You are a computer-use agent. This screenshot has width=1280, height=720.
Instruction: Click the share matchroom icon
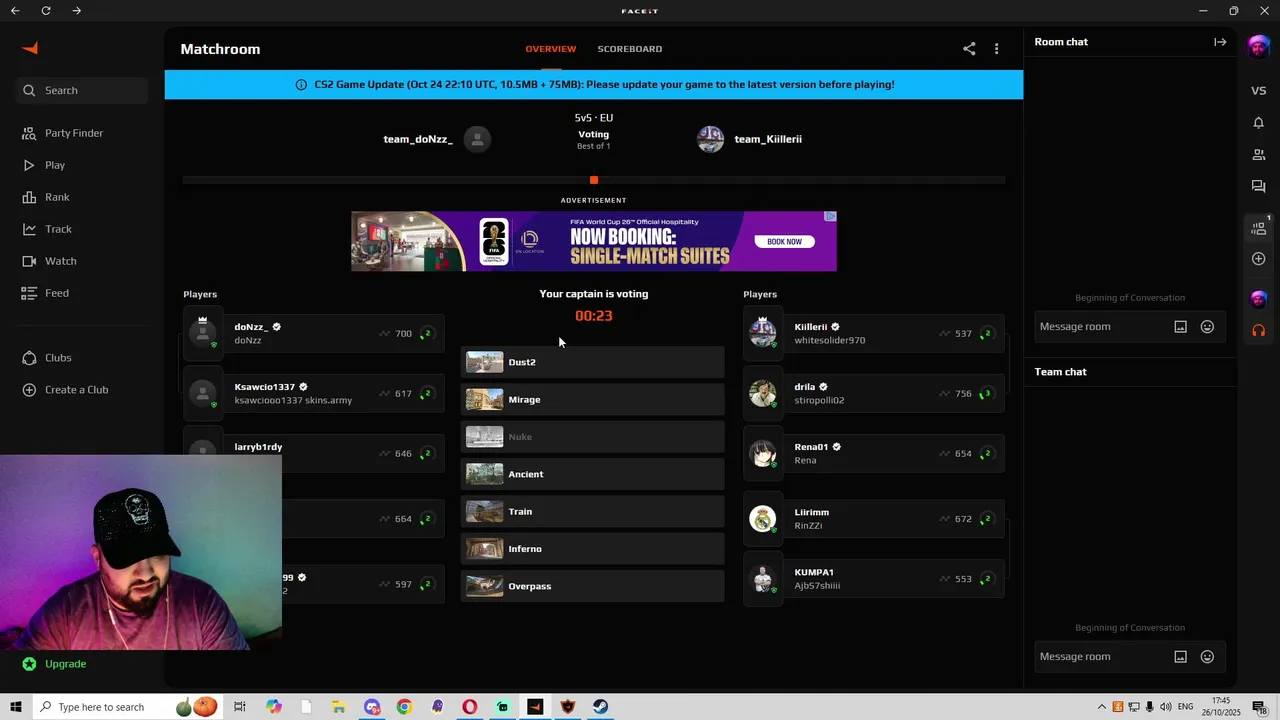coord(969,49)
